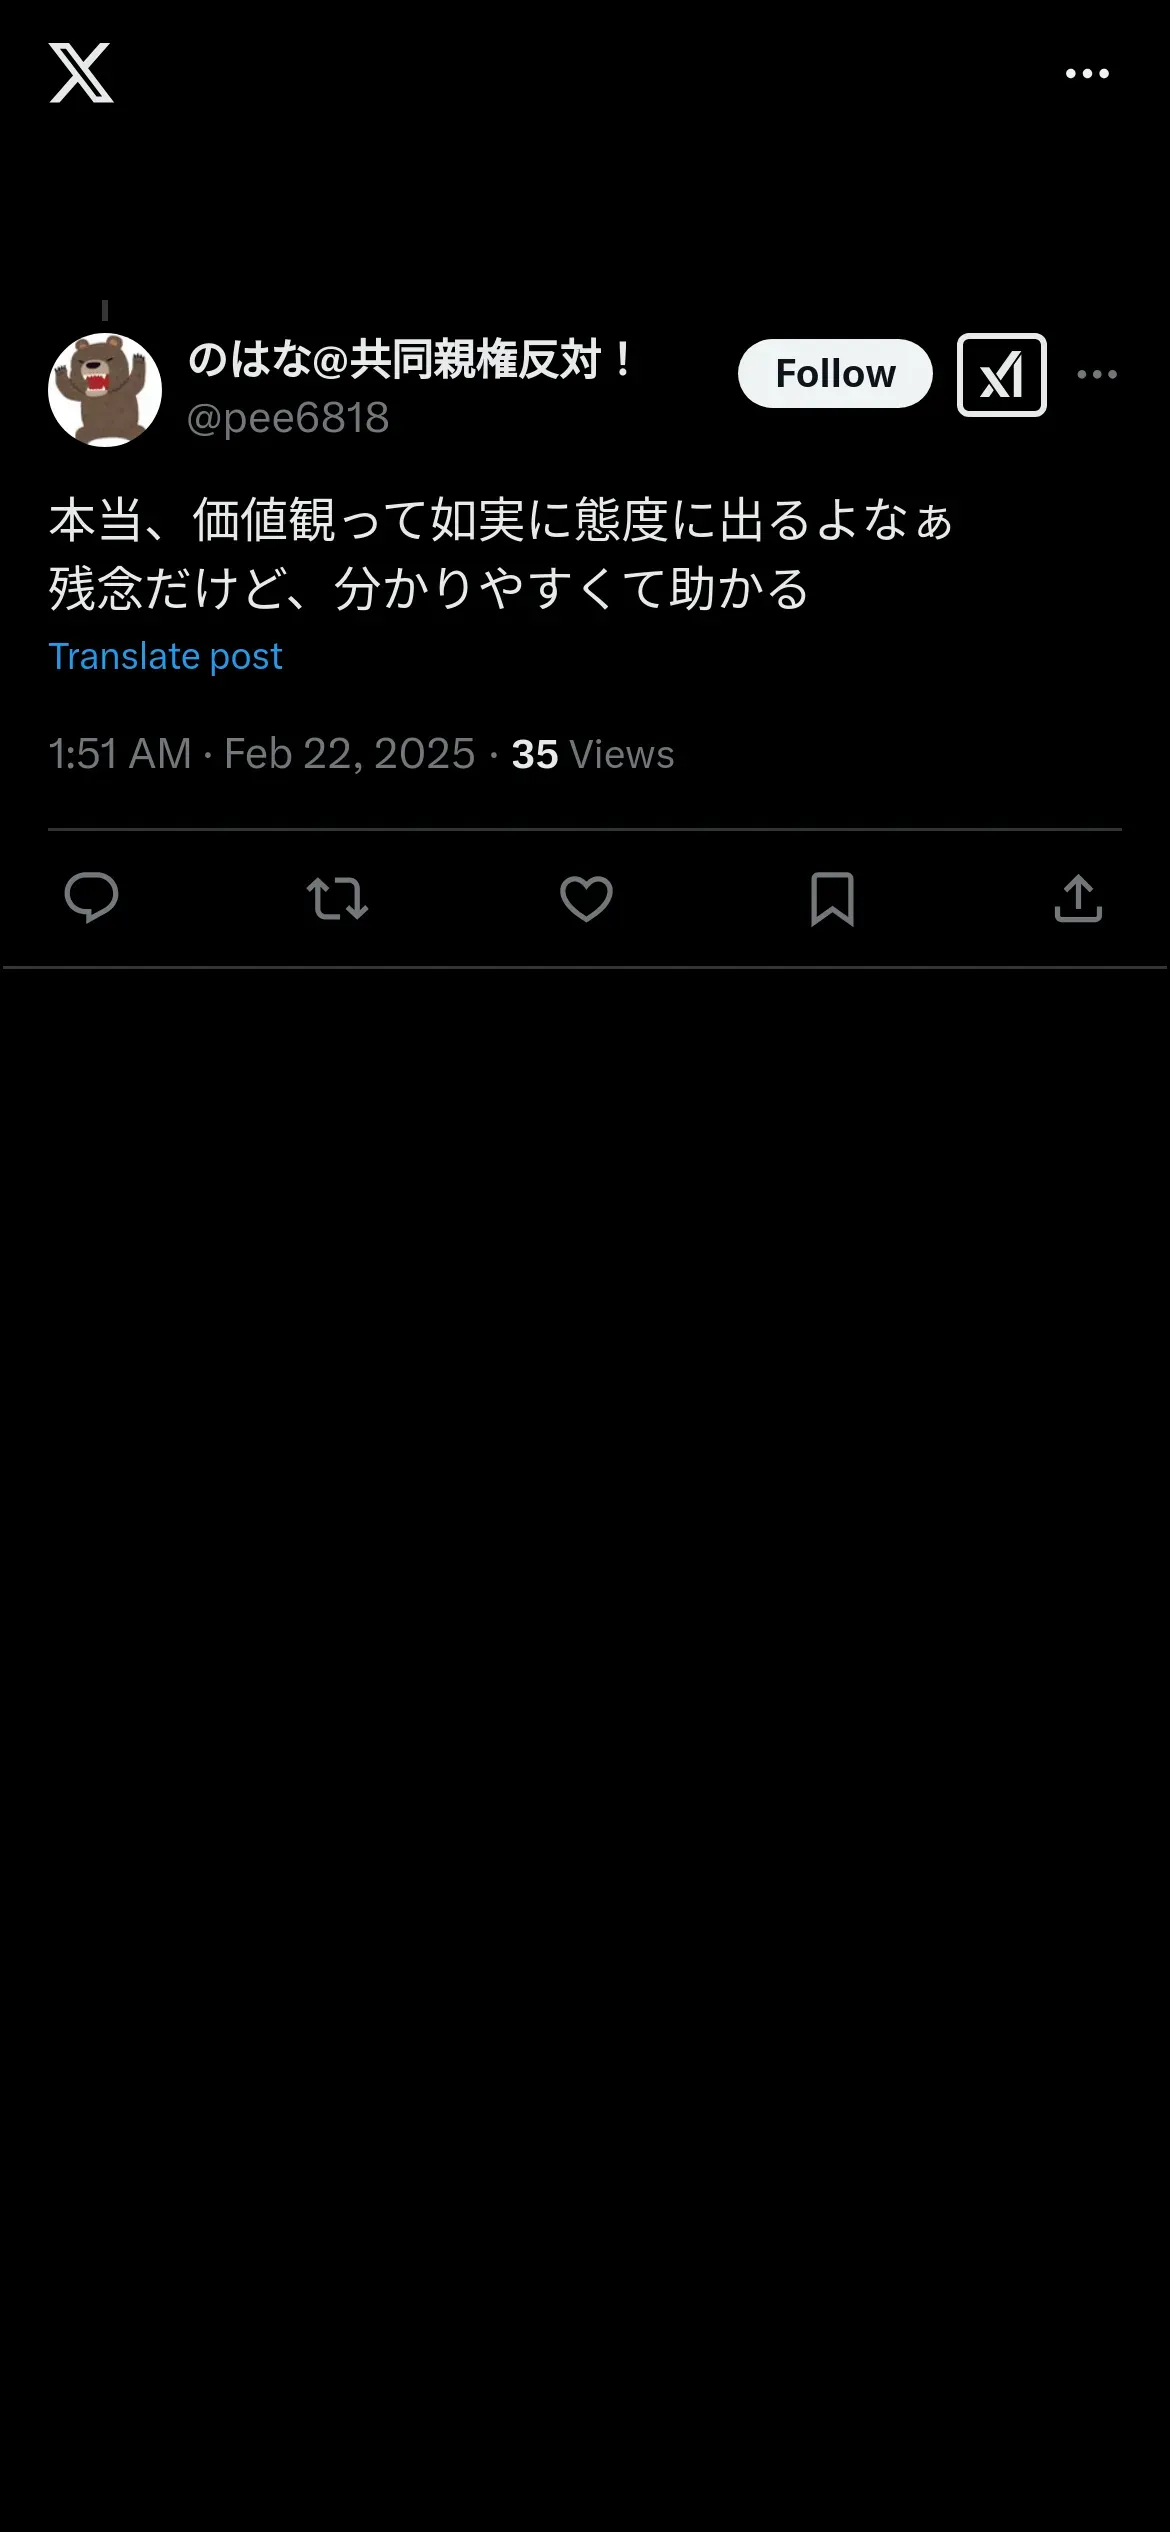This screenshot has height=2532, width=1170.
Task: Open the bear profile picture
Action: pos(105,390)
